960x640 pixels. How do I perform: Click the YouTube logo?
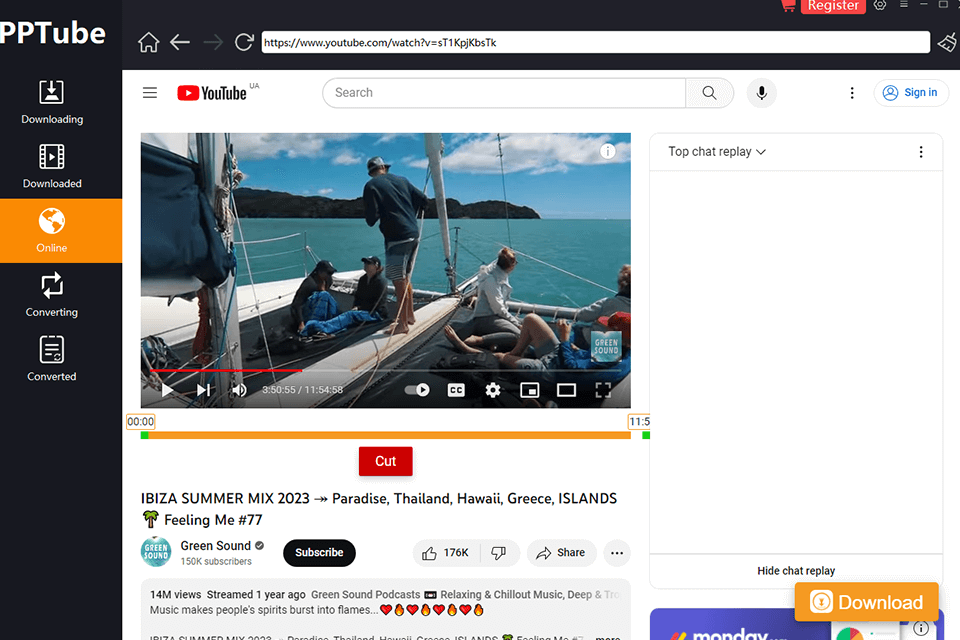point(212,92)
